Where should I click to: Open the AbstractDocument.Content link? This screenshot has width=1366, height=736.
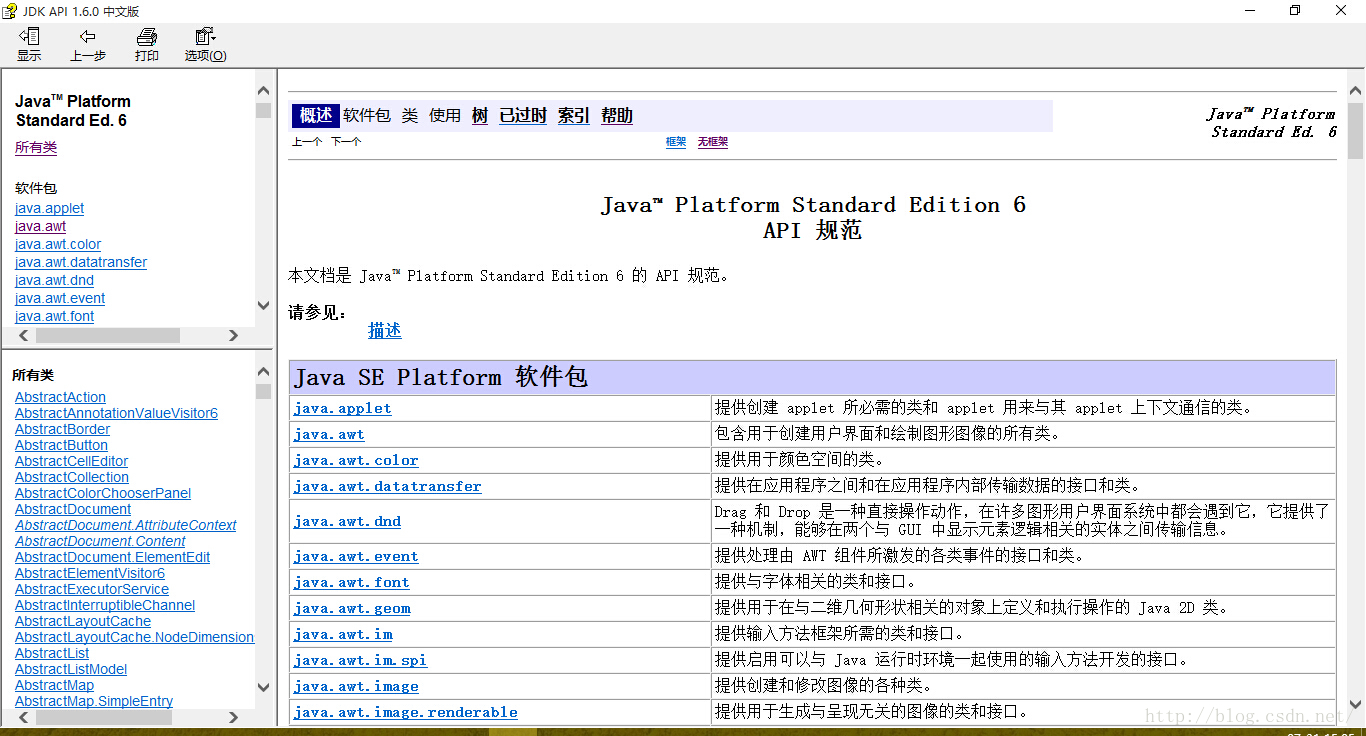(100, 541)
